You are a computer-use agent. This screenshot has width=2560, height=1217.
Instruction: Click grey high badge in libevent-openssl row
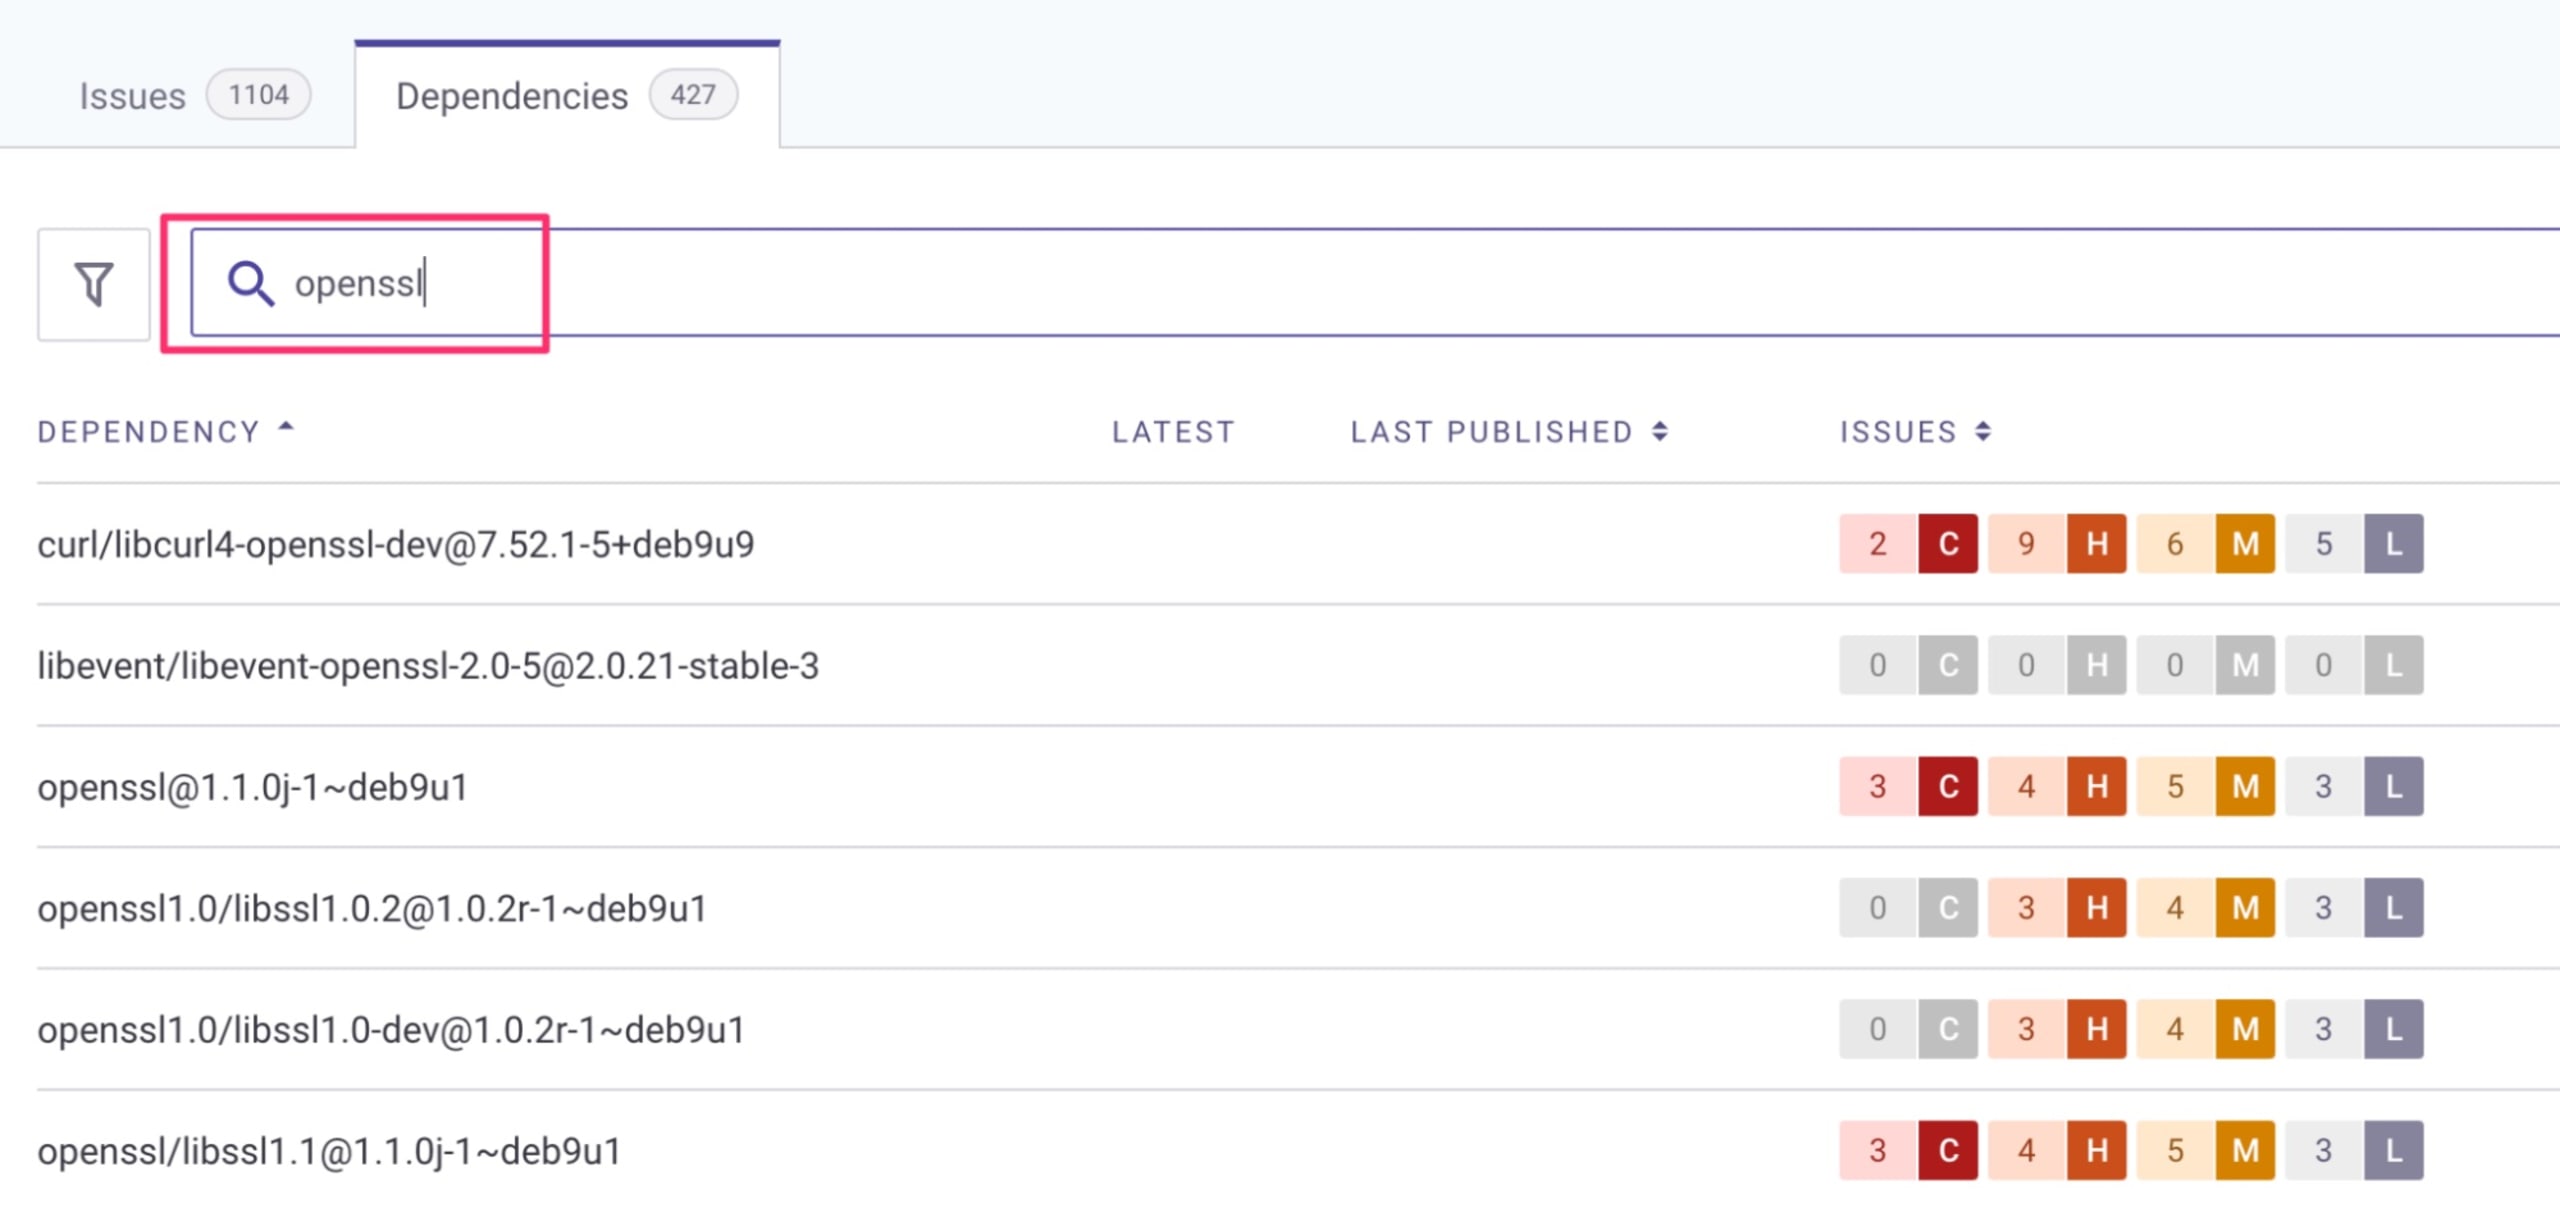coord(2096,665)
